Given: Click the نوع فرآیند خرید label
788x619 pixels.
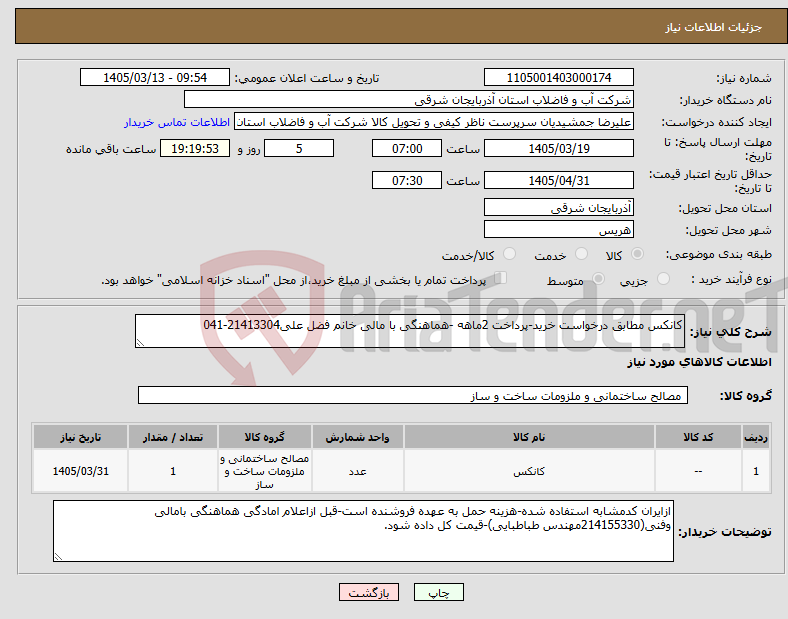Looking at the screenshot, I should click(731, 279).
